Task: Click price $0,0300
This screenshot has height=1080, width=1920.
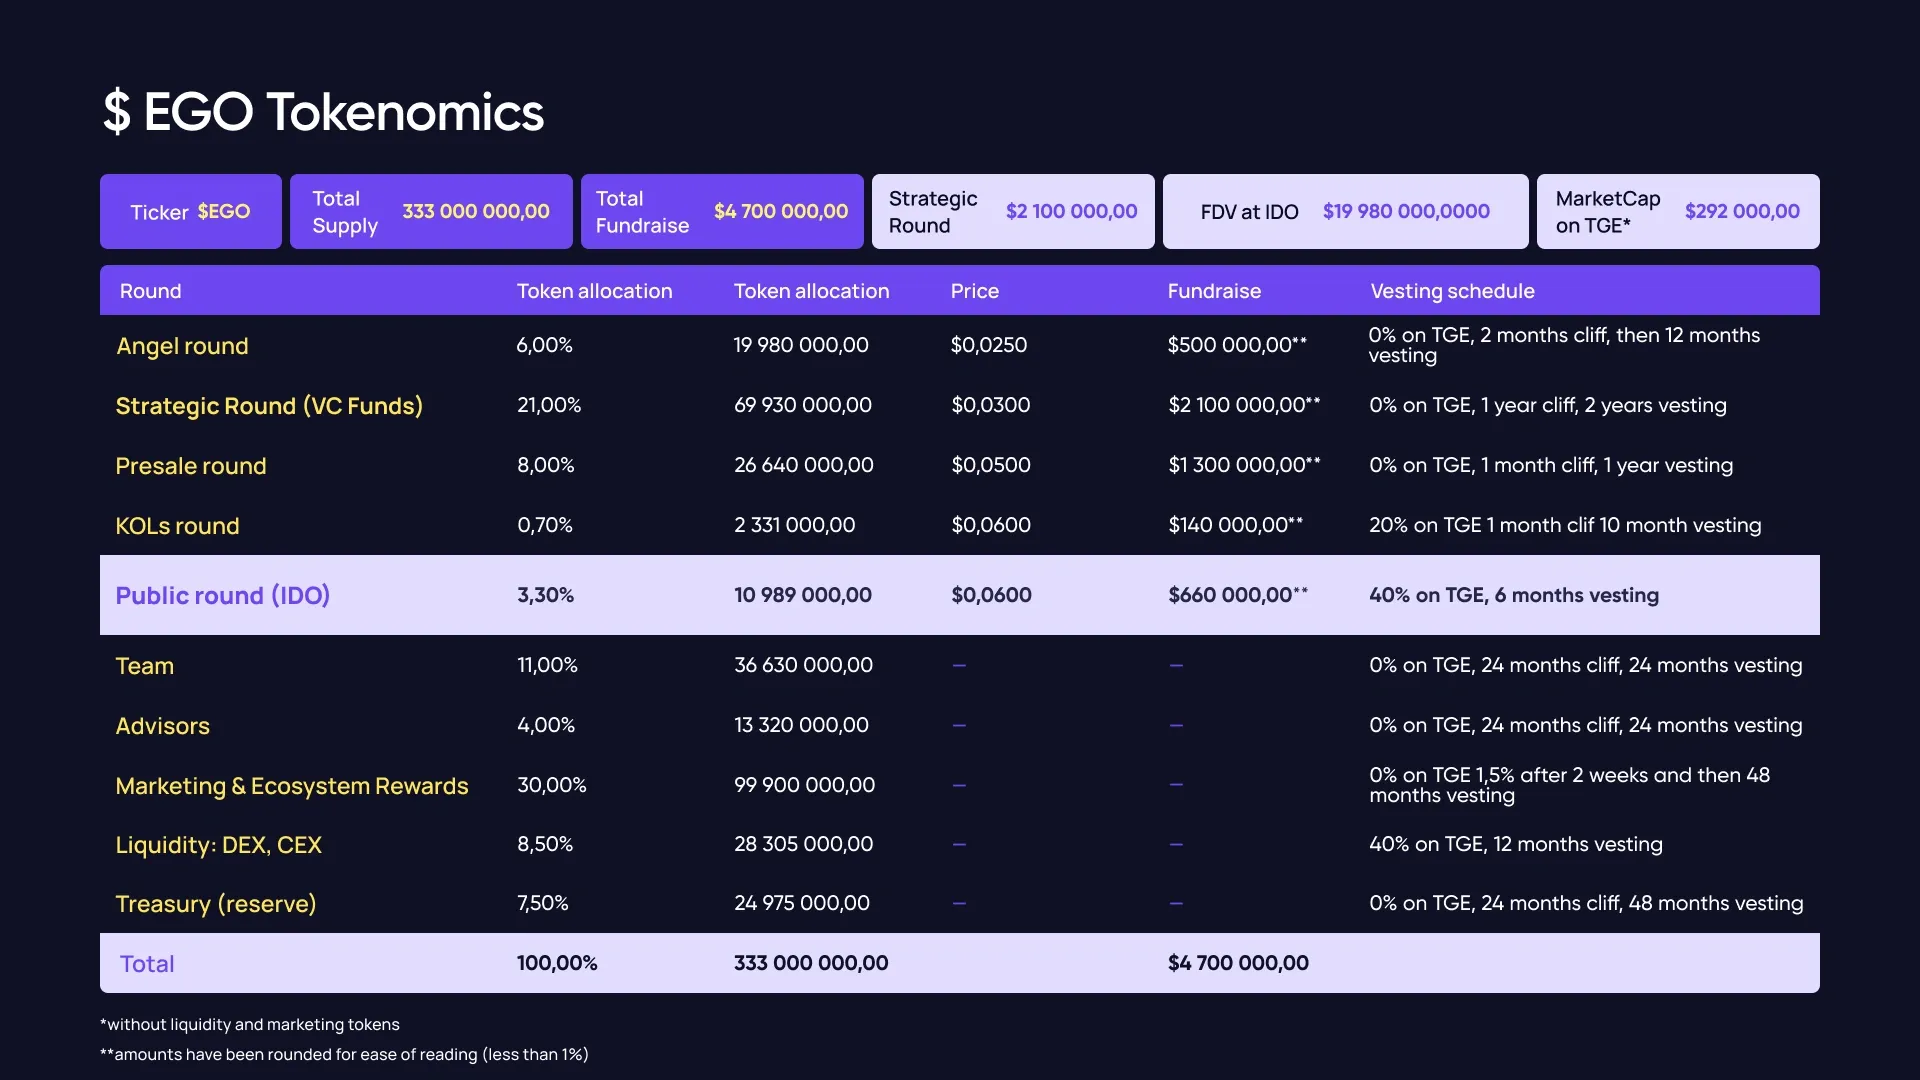Action: coord(991,405)
